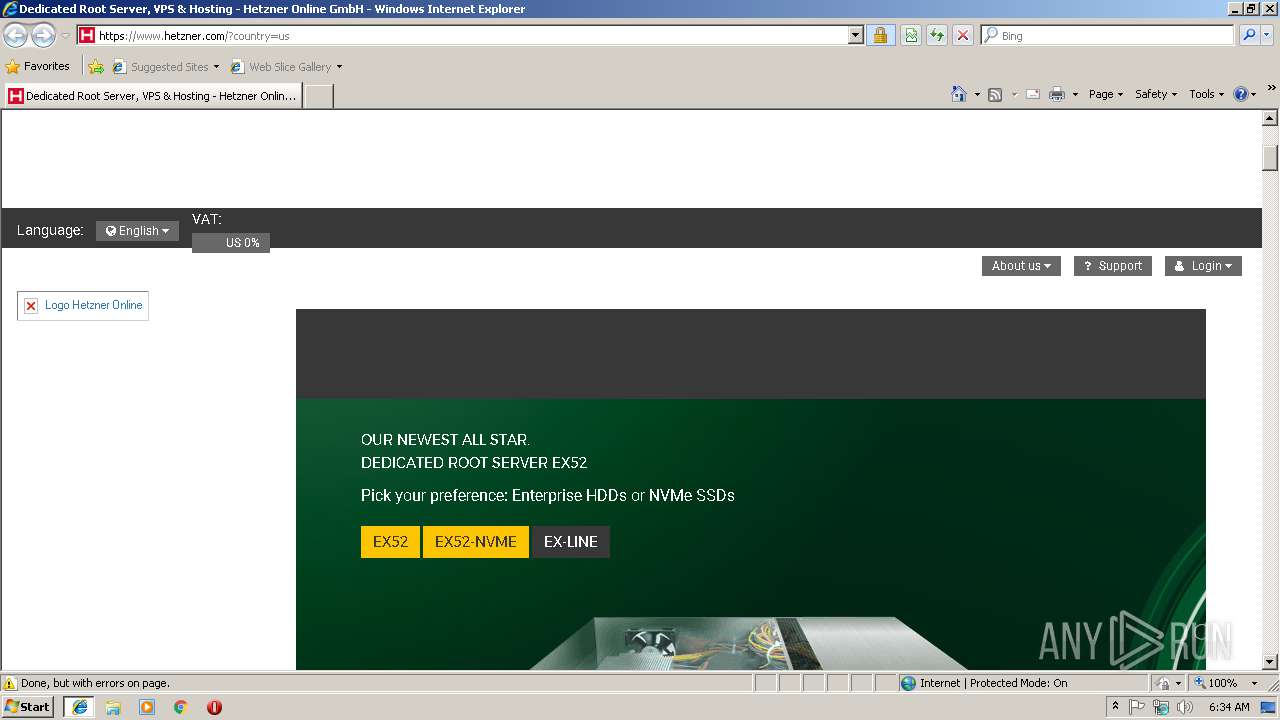This screenshot has width=1280, height=720.
Task: Open the VAT US 0% dropdown
Action: pos(231,243)
